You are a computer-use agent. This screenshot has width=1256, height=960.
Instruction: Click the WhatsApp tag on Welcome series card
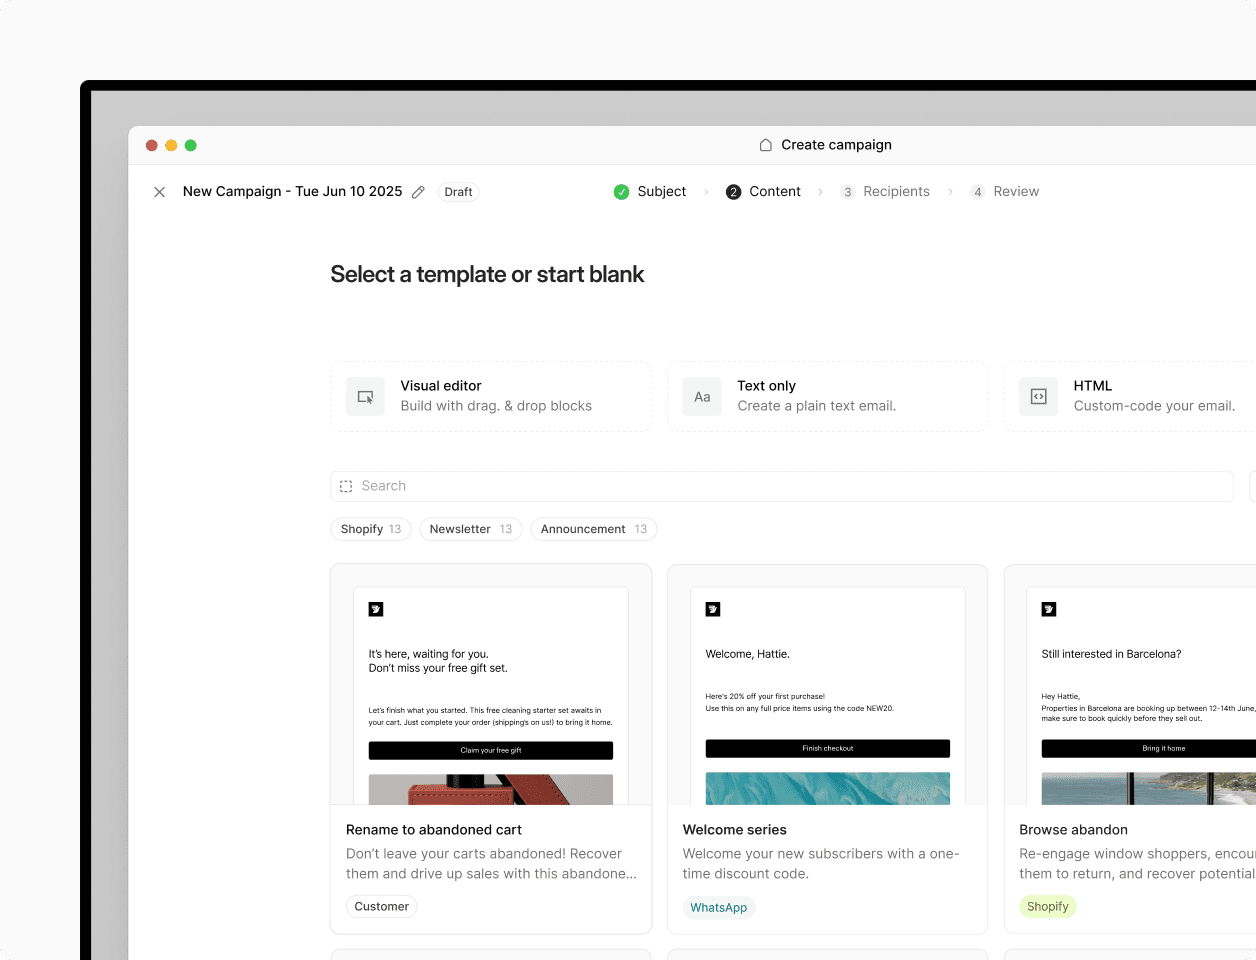coord(719,908)
